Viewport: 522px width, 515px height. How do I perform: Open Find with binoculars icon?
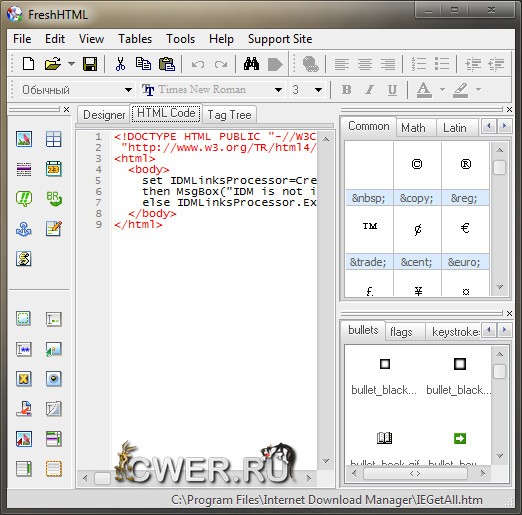pyautogui.click(x=251, y=63)
